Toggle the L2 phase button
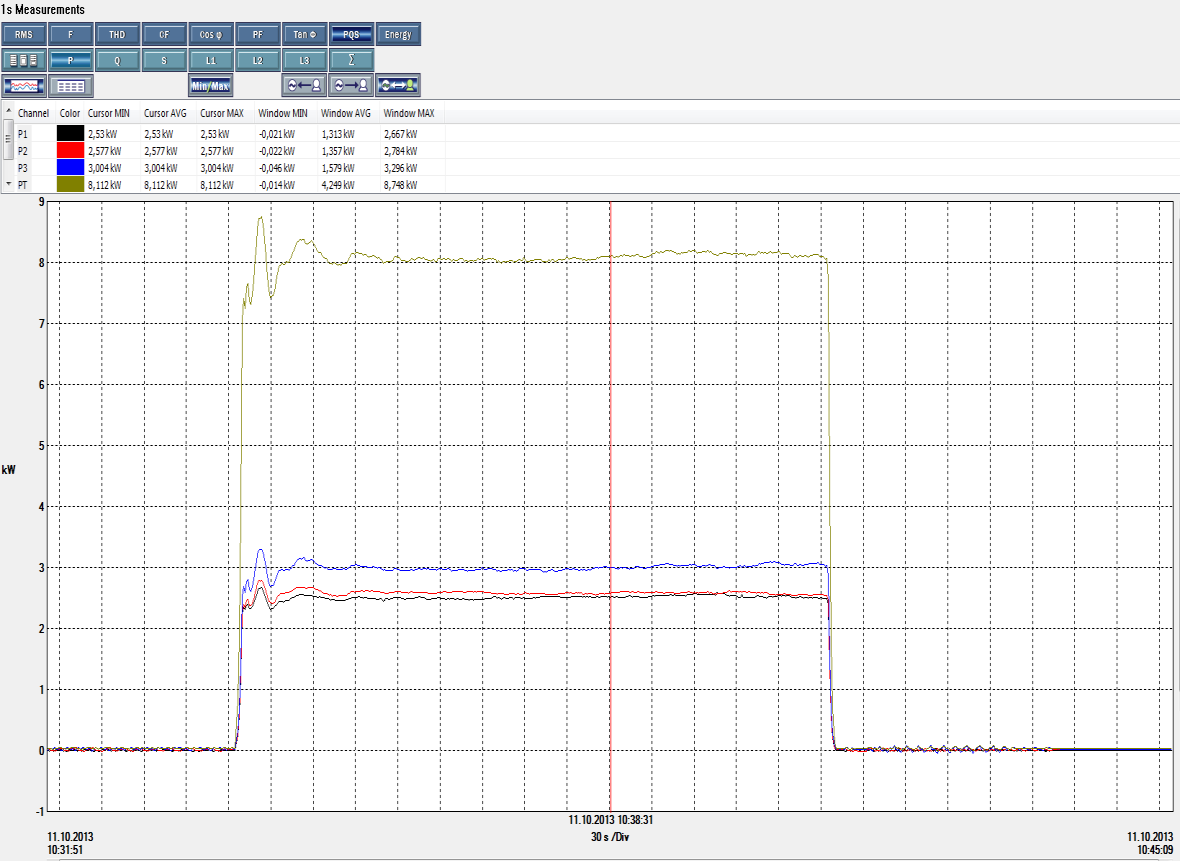The image size is (1180, 861). click(257, 60)
